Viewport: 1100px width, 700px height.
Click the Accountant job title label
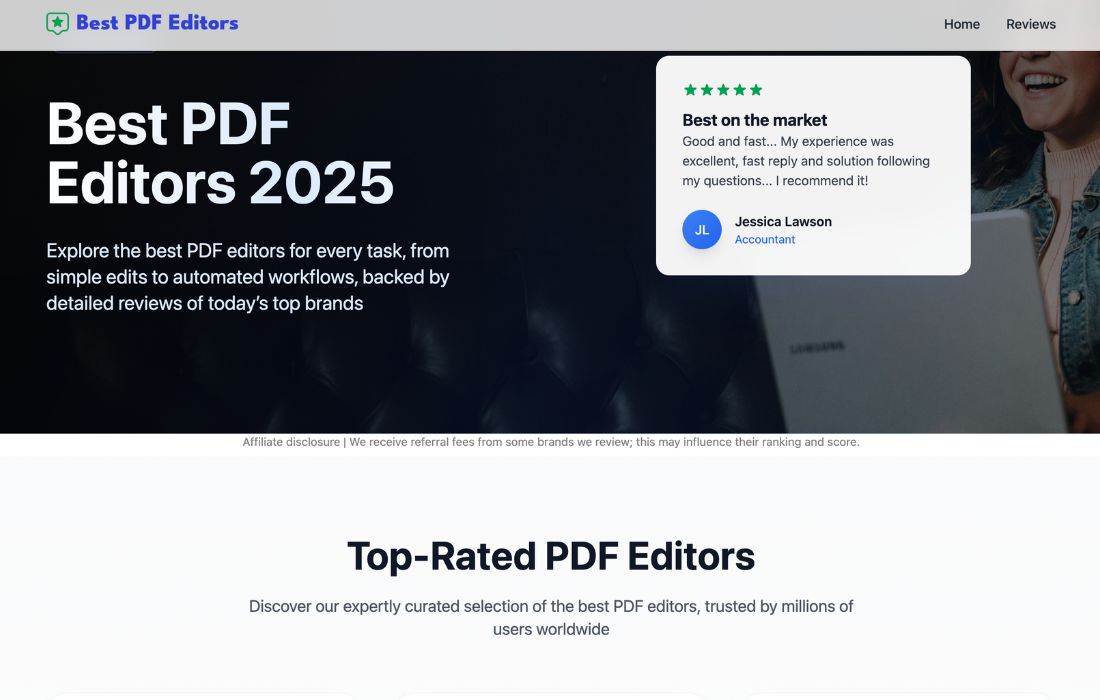(765, 240)
